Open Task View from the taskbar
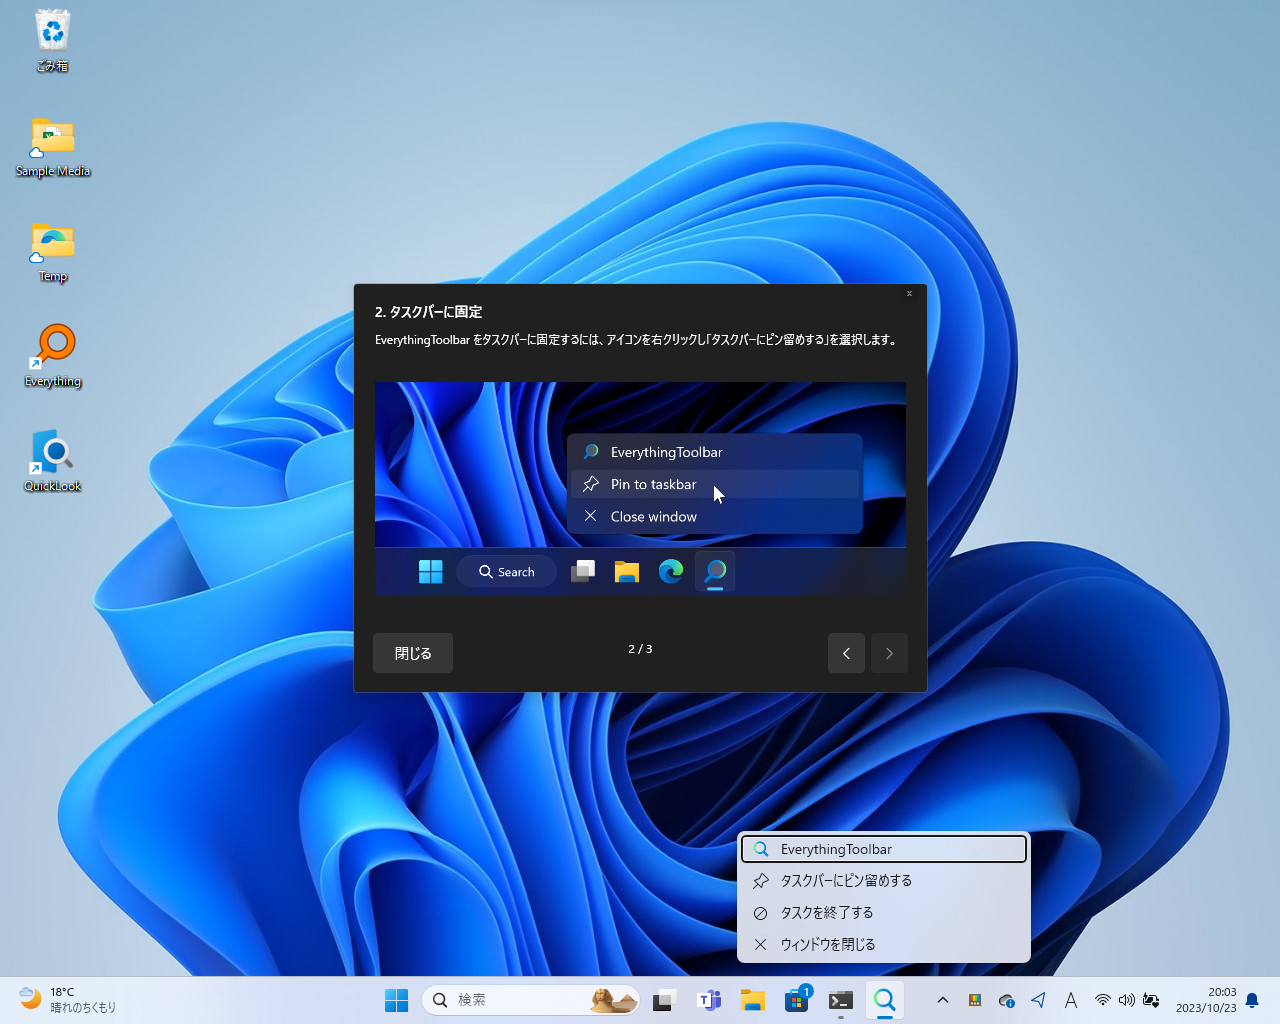This screenshot has height=1024, width=1280. coord(665,1000)
